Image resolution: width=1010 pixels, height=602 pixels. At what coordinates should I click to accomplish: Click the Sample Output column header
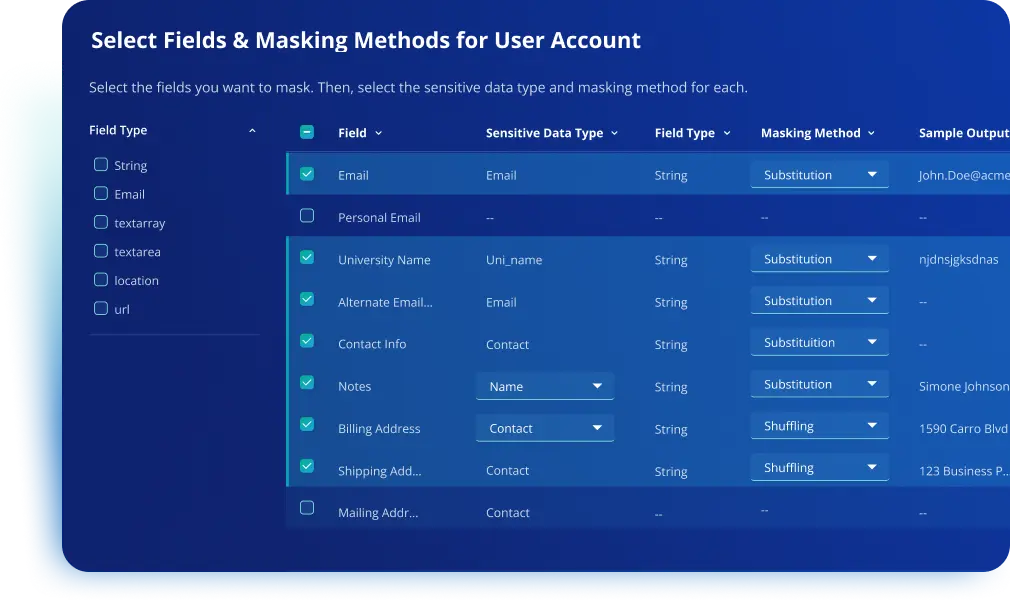pos(964,133)
